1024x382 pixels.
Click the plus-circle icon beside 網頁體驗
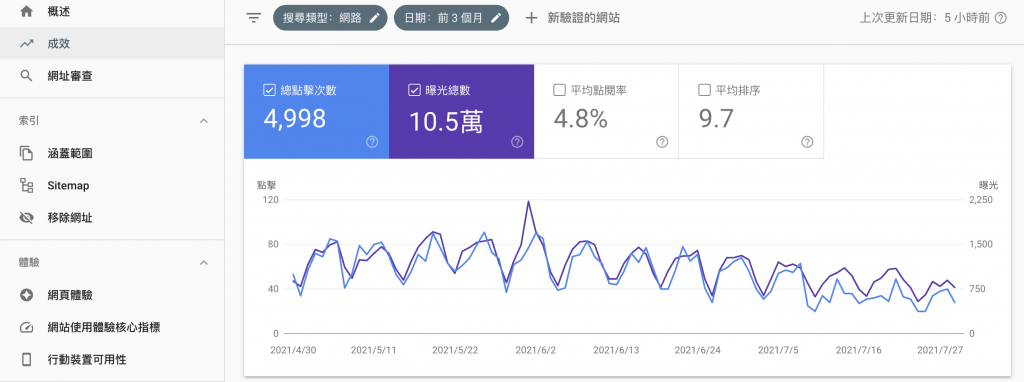point(26,295)
